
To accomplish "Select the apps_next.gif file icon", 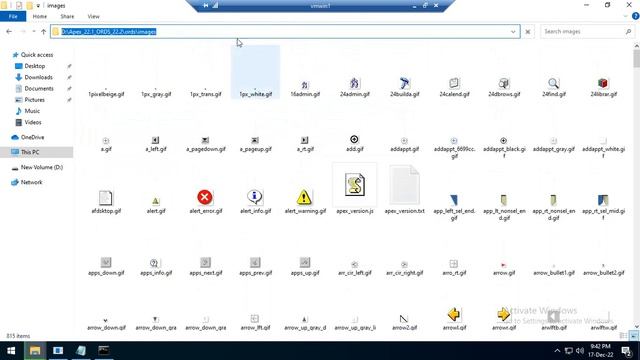I will click(x=205, y=262).
